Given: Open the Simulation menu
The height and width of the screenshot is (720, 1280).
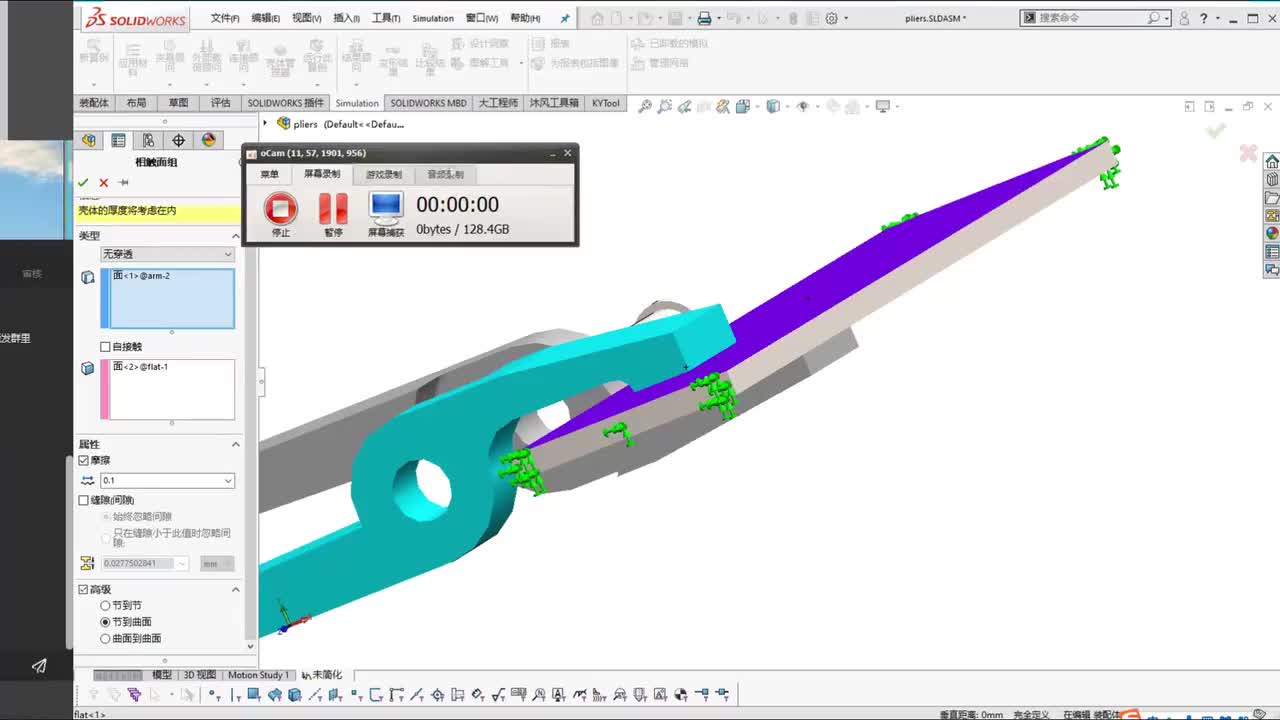Looking at the screenshot, I should 433,18.
